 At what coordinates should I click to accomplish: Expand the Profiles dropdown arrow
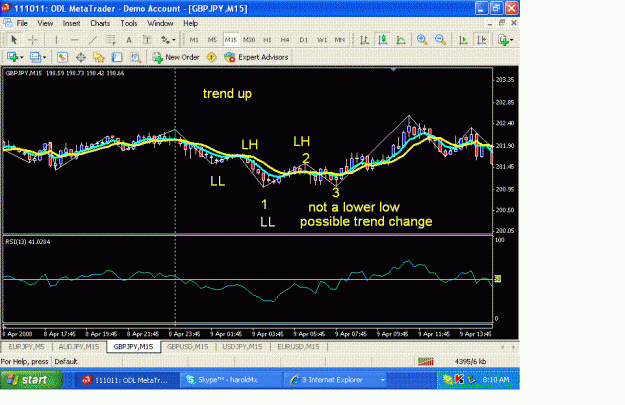pyautogui.click(x=44, y=57)
